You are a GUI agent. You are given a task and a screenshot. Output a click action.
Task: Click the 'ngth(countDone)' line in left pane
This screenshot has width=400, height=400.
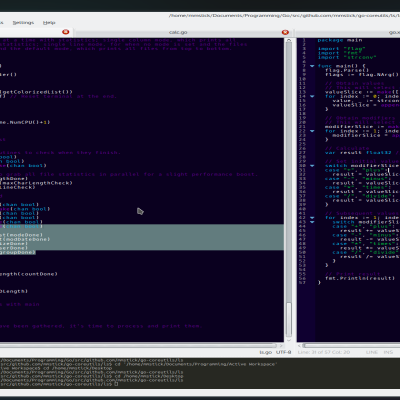29,274
